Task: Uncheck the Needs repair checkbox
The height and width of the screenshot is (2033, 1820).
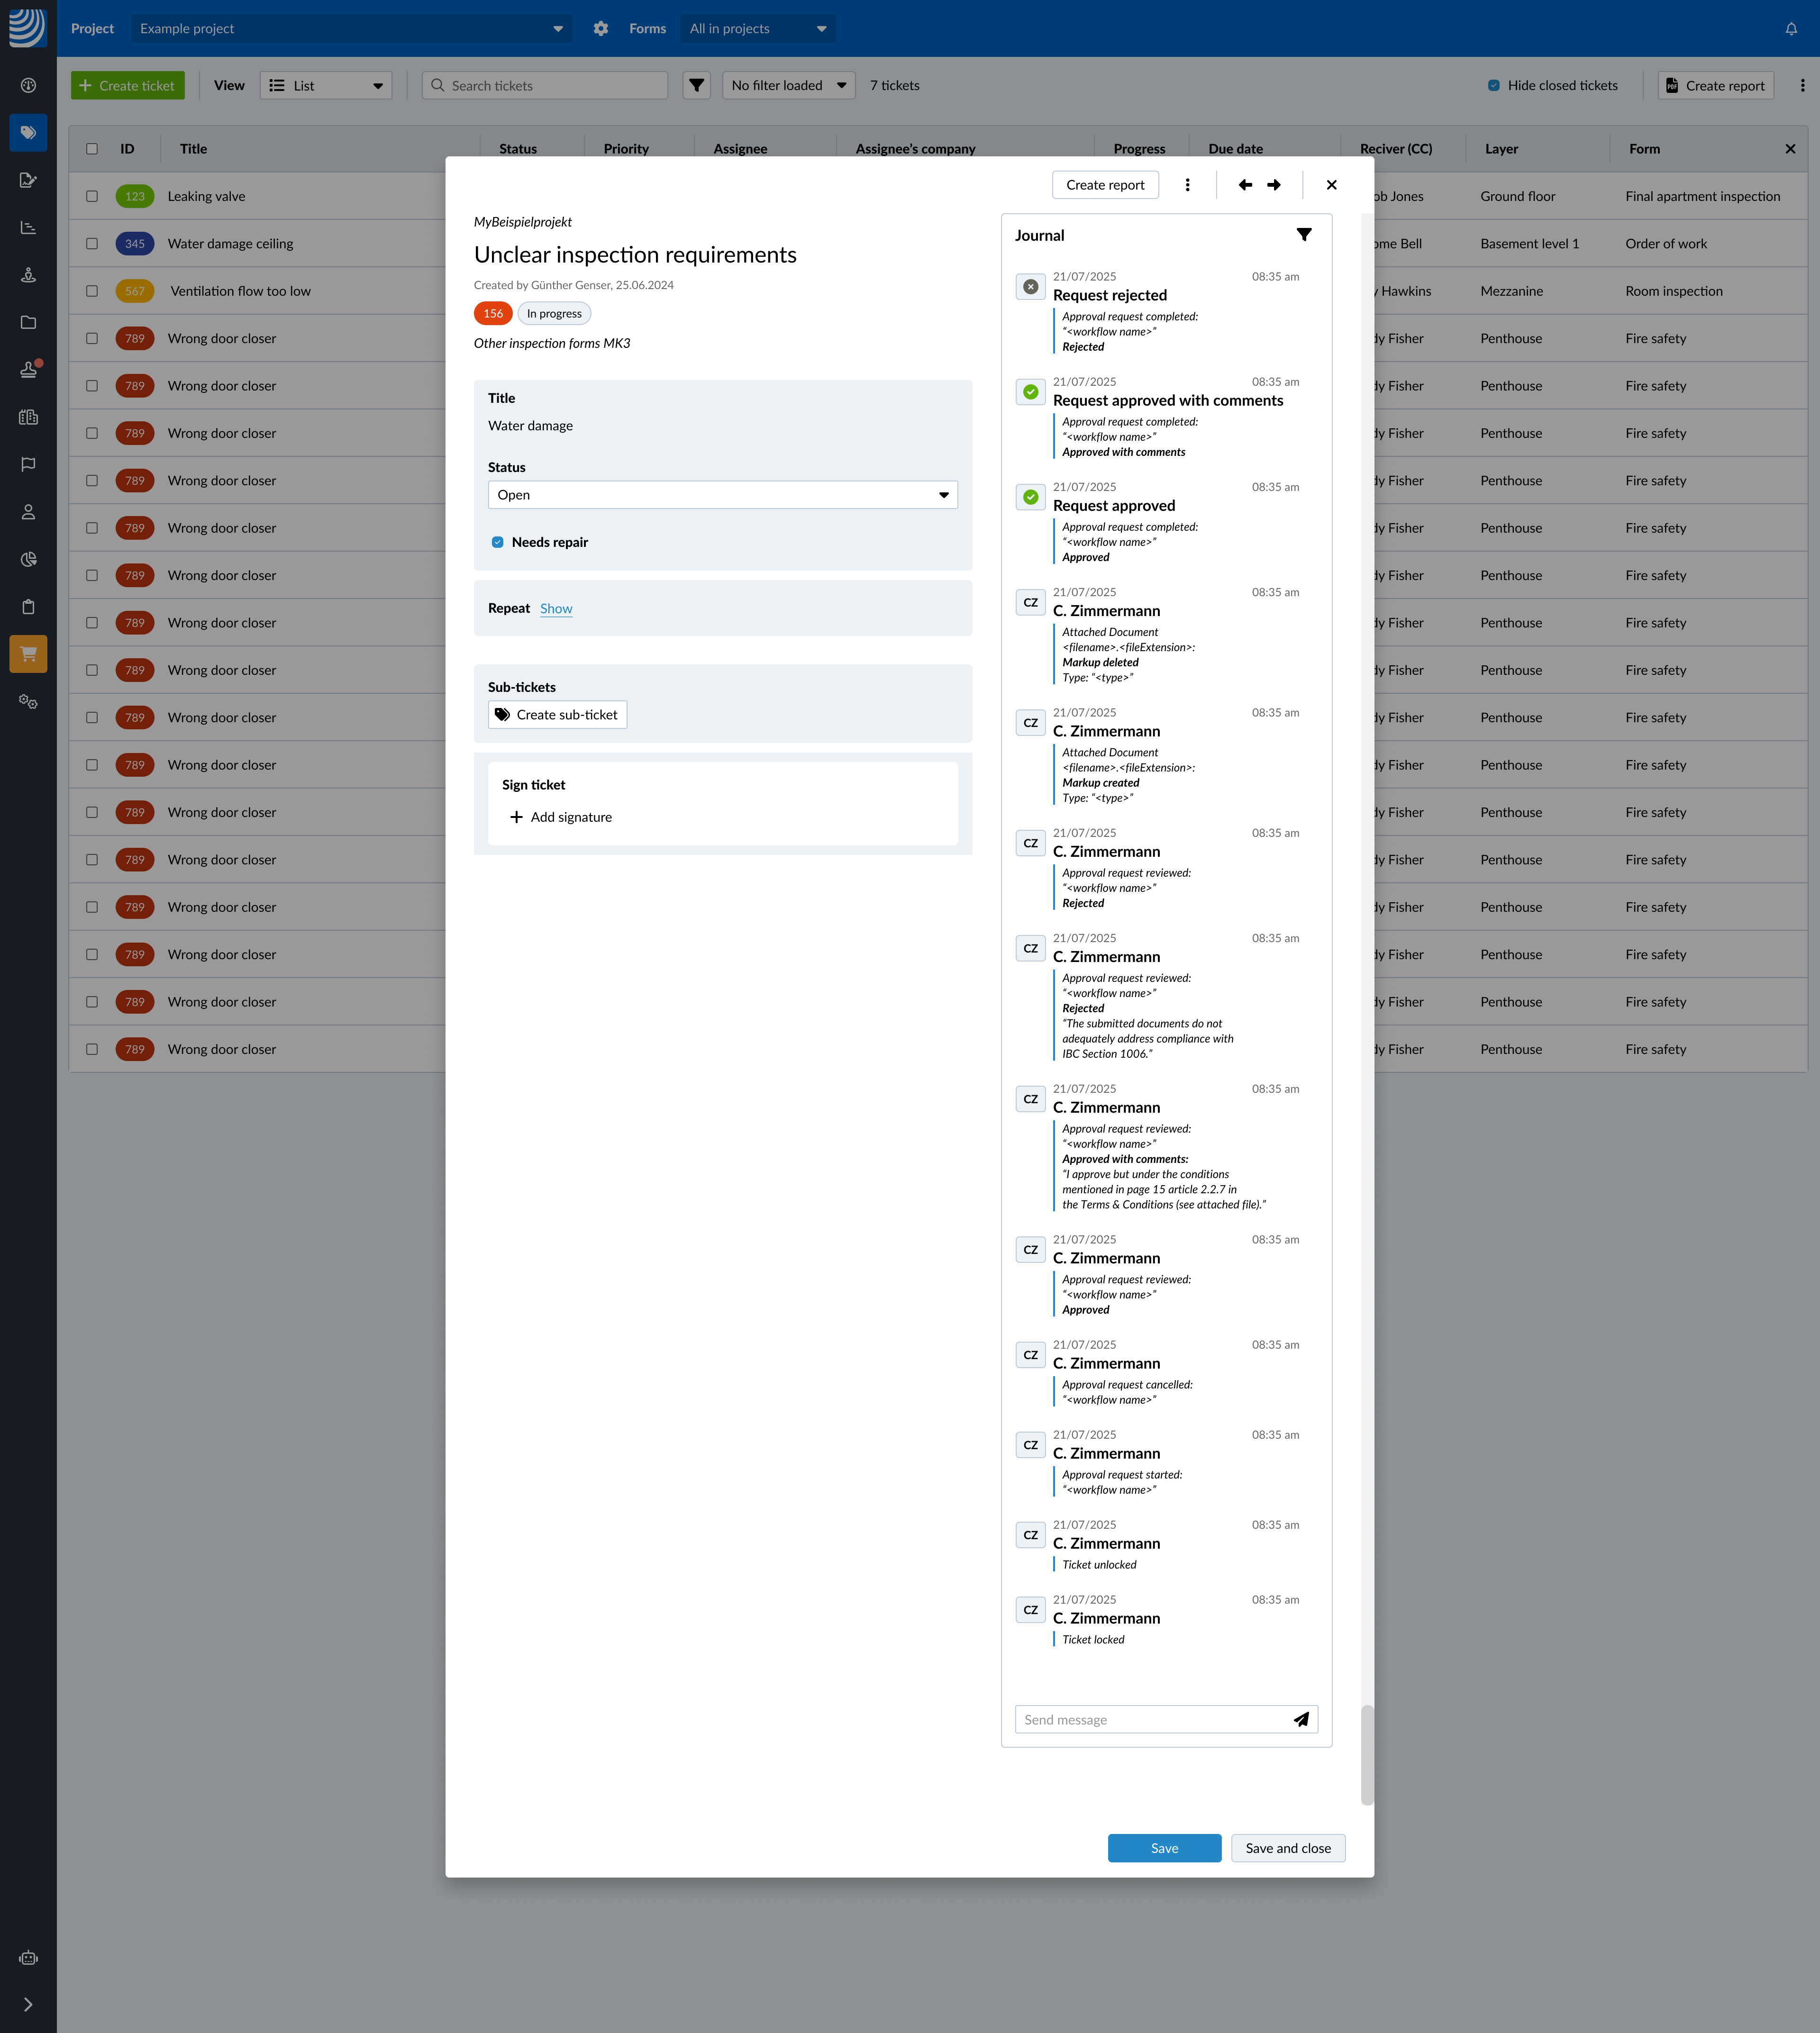Action: (497, 542)
